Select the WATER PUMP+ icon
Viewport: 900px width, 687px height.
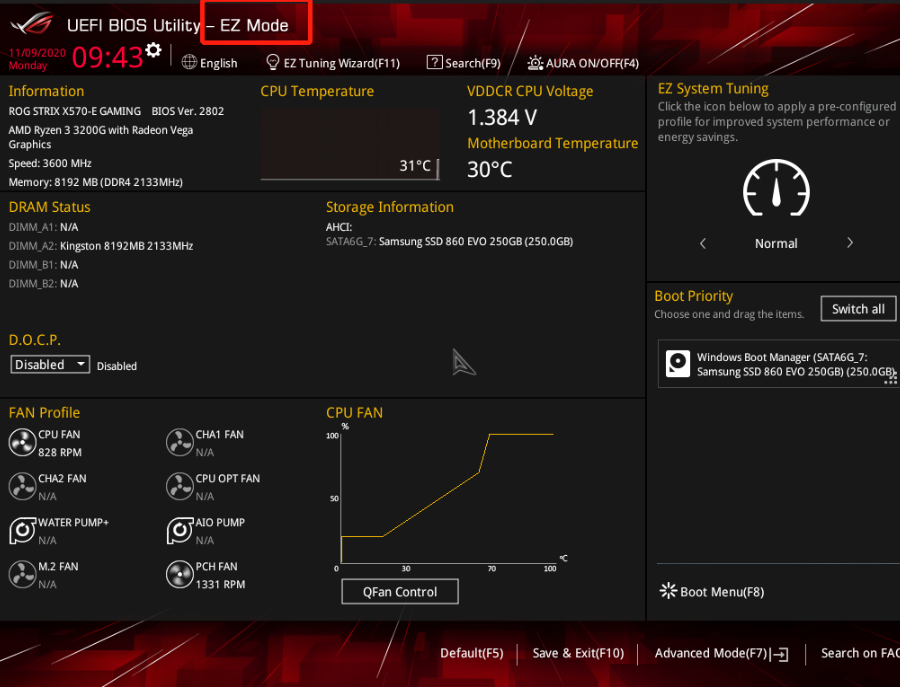[23, 530]
